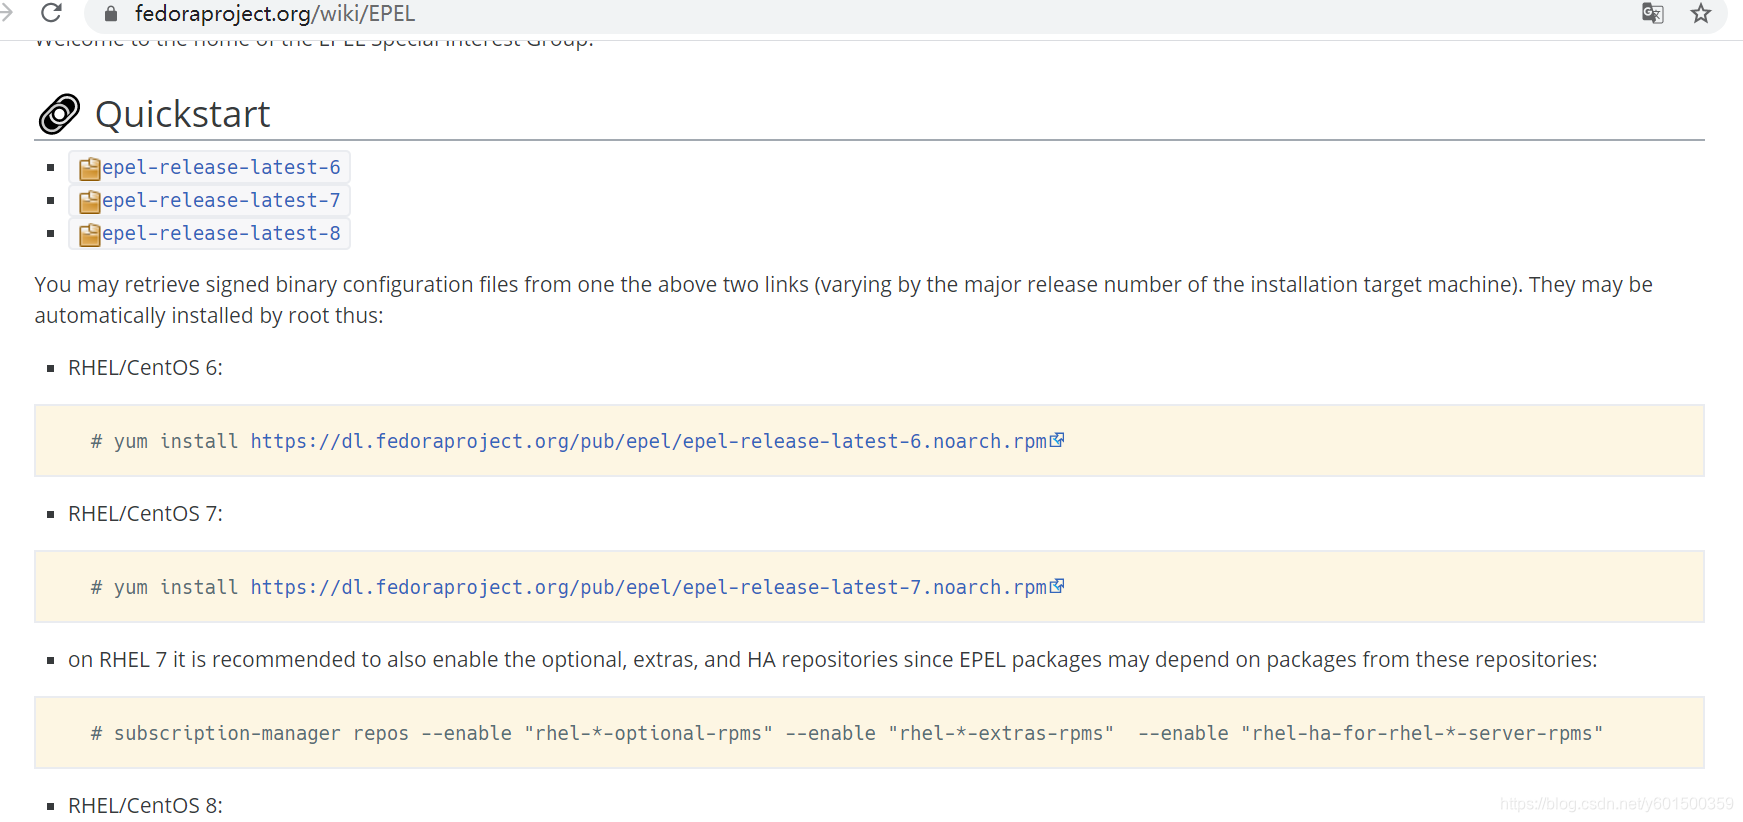Click the external link icon after the latest-6 rpm URL
Image resolution: width=1743 pixels, height=822 pixels.
point(1057,440)
